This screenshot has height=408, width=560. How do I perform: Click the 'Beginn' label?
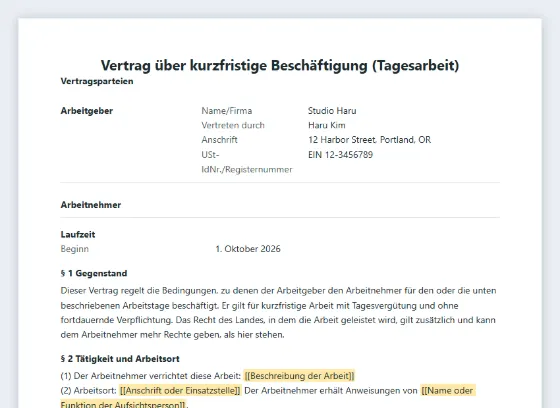pos(75,249)
